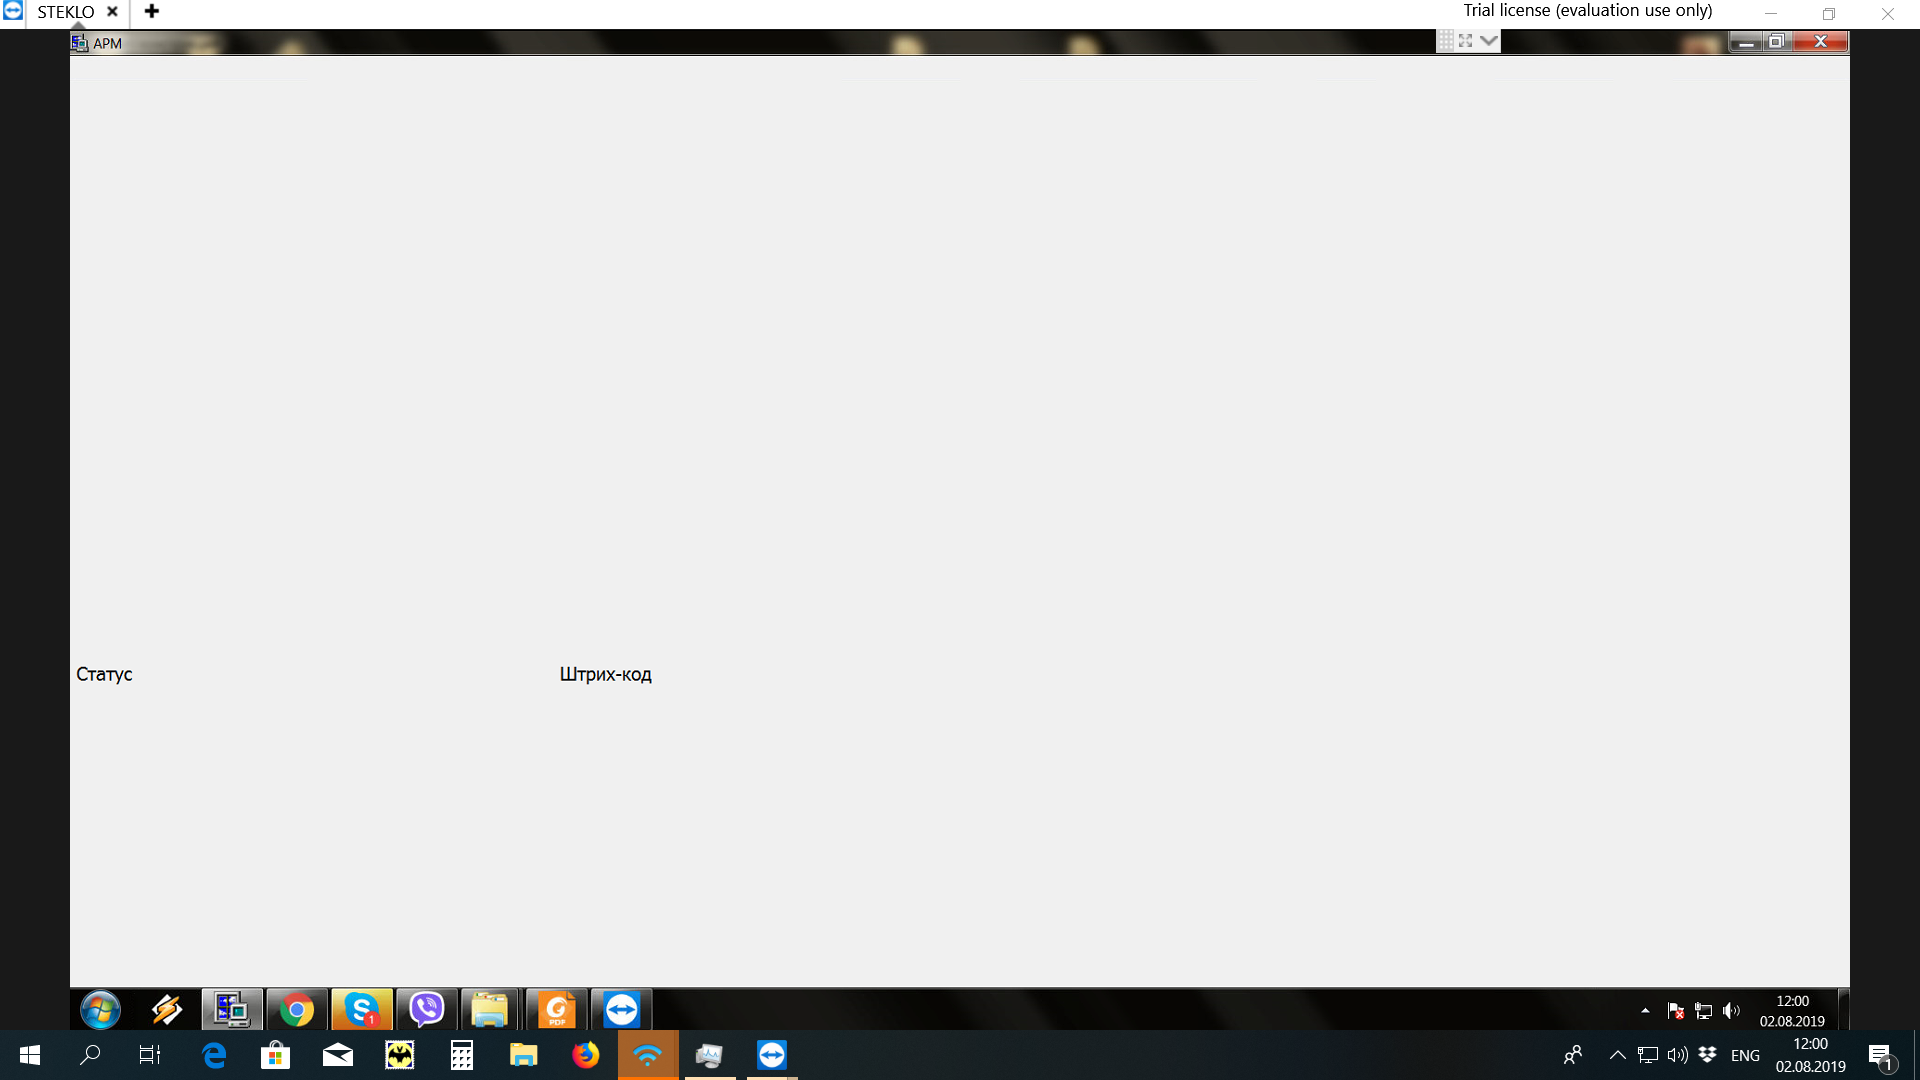Open local taskbar Search
Screen dimensions: 1920x1080
pos(90,1055)
